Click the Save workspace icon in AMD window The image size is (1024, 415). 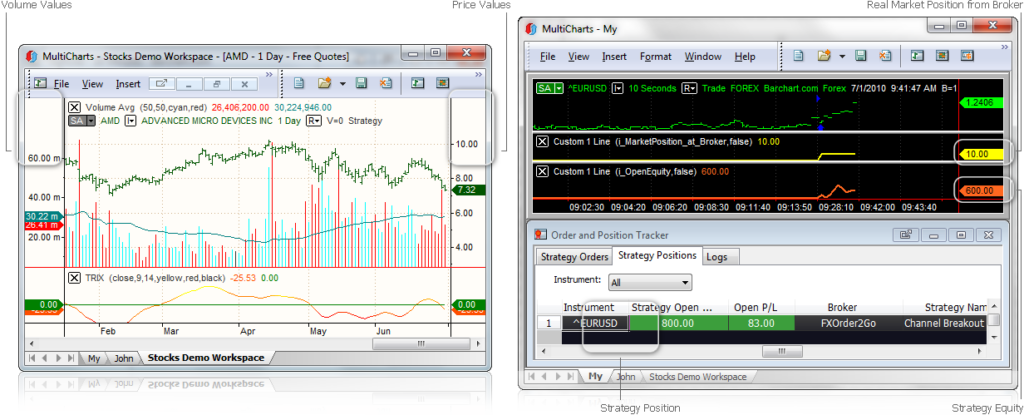tap(362, 84)
